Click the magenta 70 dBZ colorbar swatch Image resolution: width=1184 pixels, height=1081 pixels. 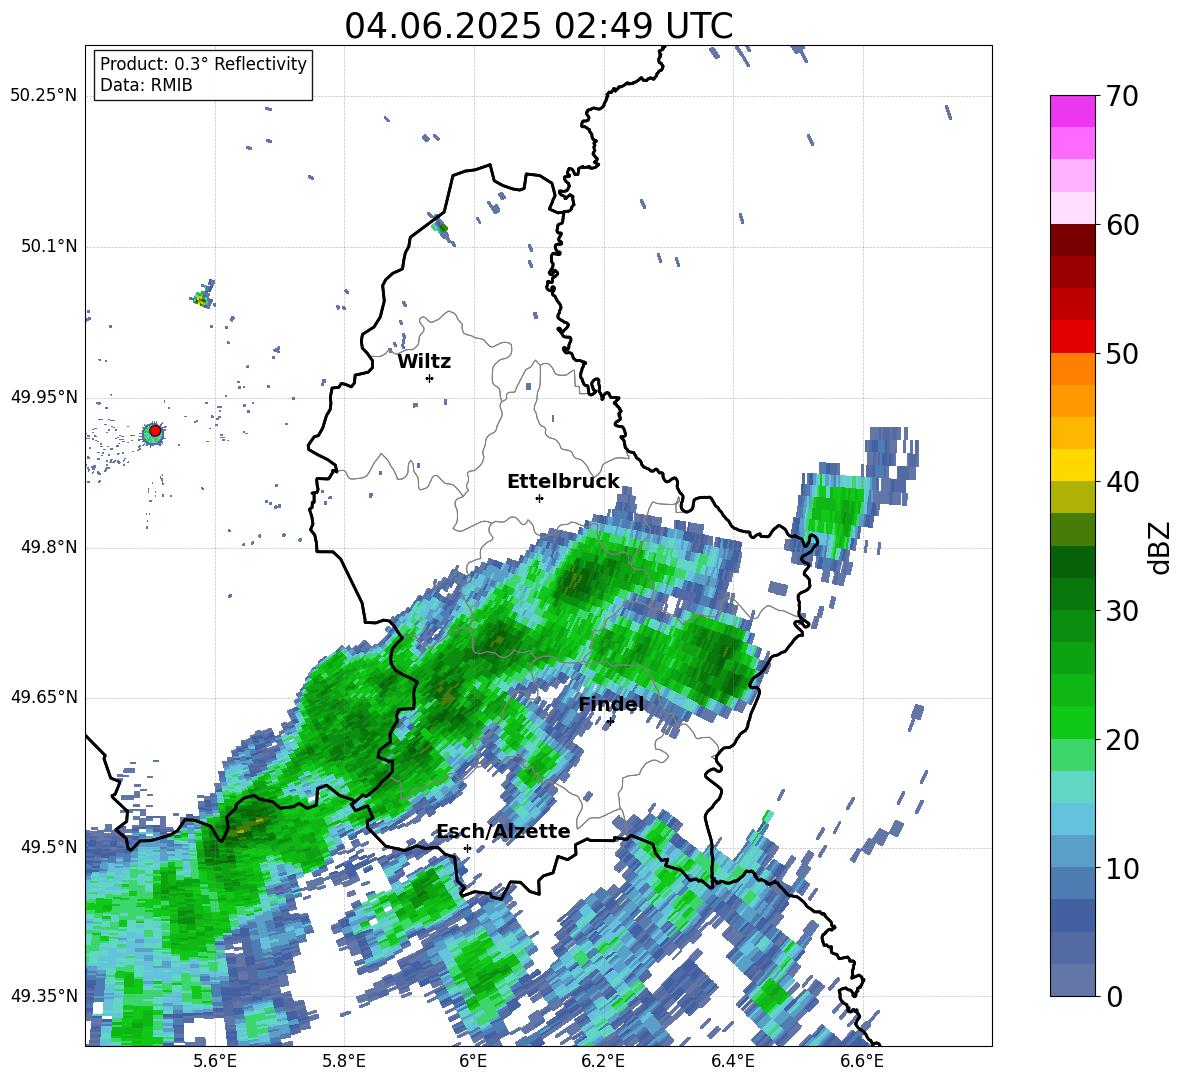tap(1072, 111)
